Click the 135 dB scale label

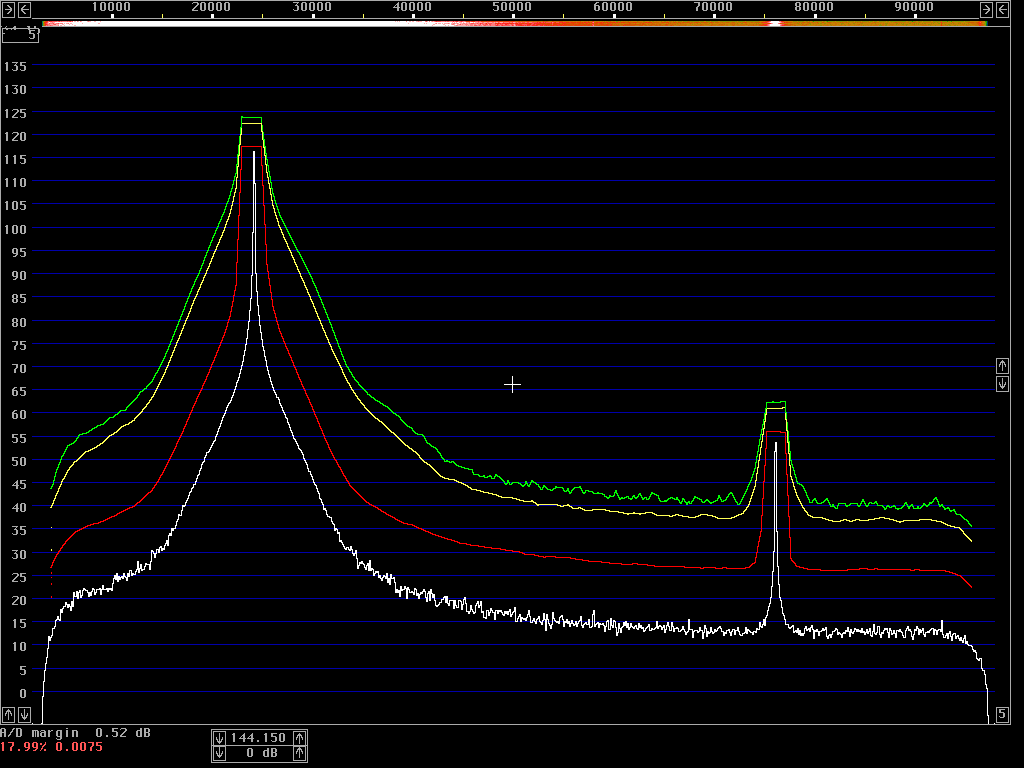15,67
